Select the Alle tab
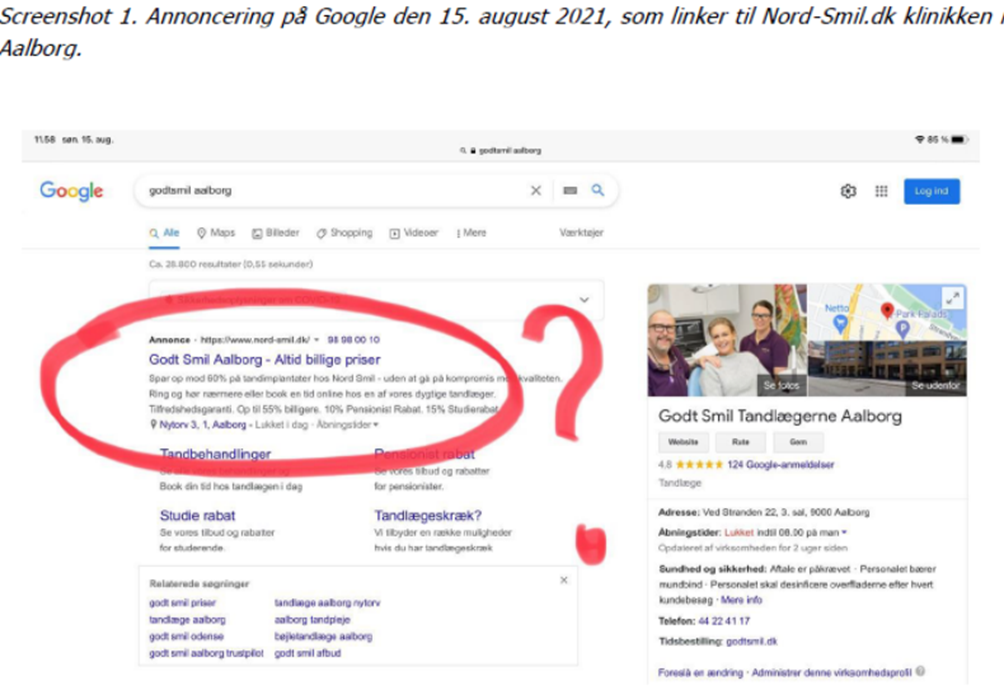The height and width of the screenshot is (690, 1004). coord(165,233)
